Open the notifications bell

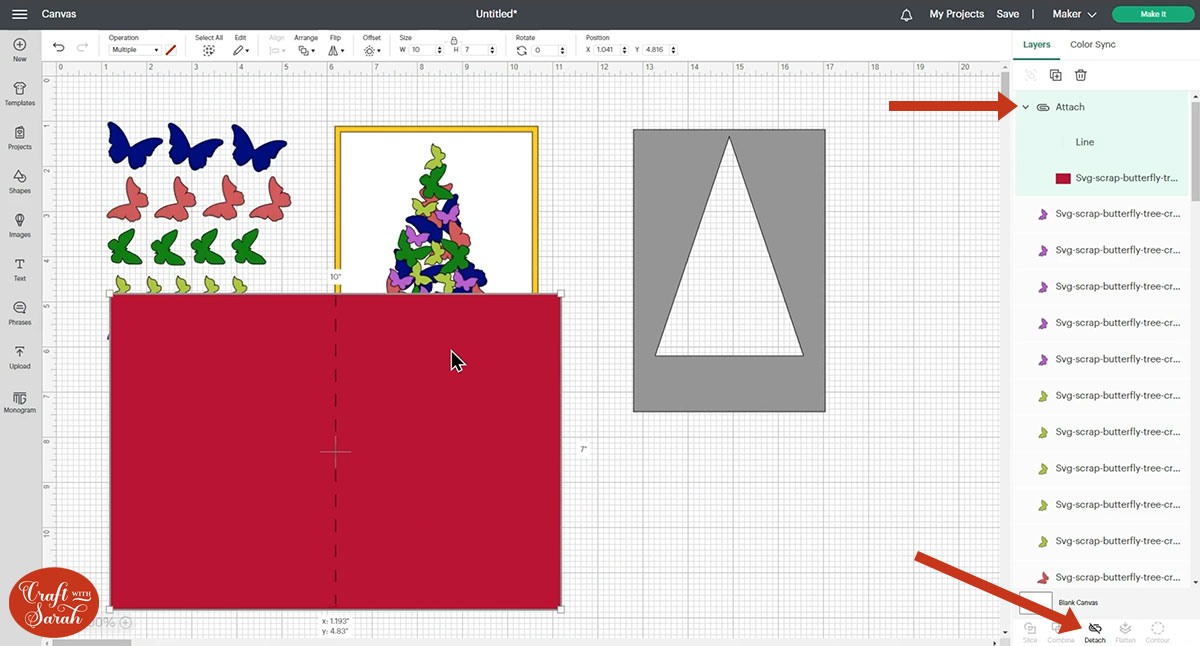(907, 14)
